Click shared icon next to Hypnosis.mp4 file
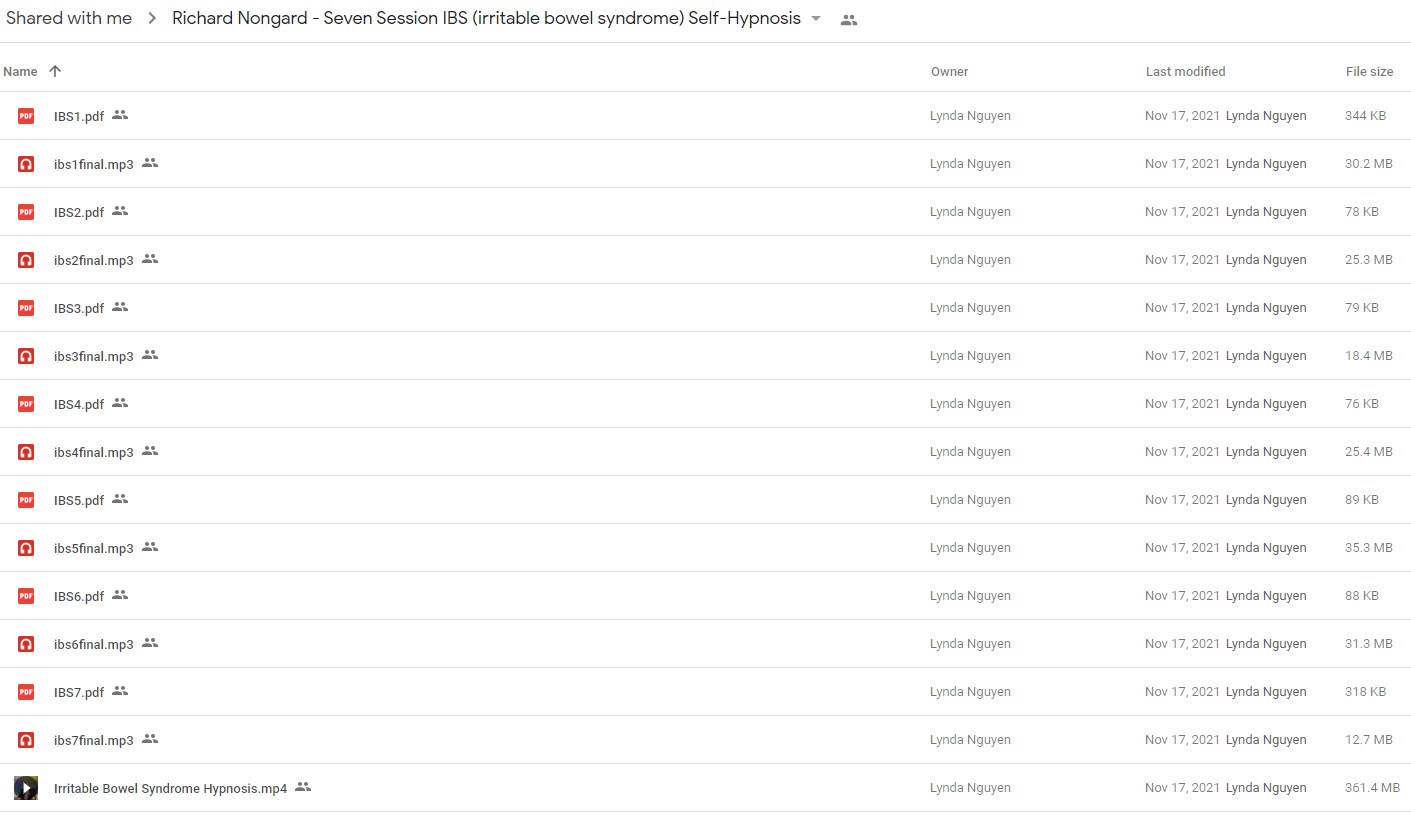 click(x=303, y=787)
